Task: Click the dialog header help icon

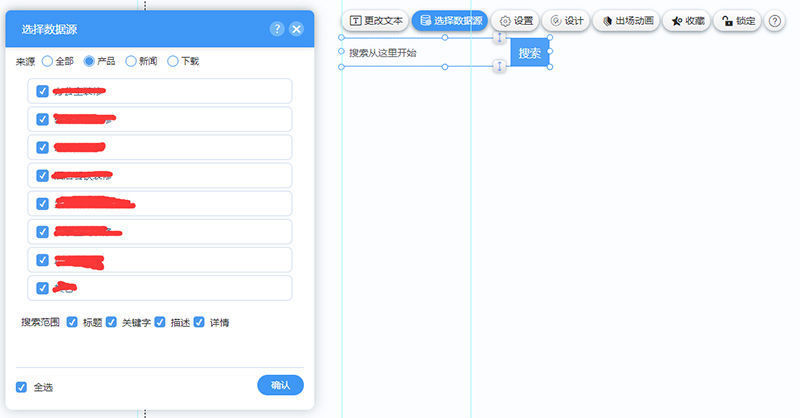Action: [277, 30]
